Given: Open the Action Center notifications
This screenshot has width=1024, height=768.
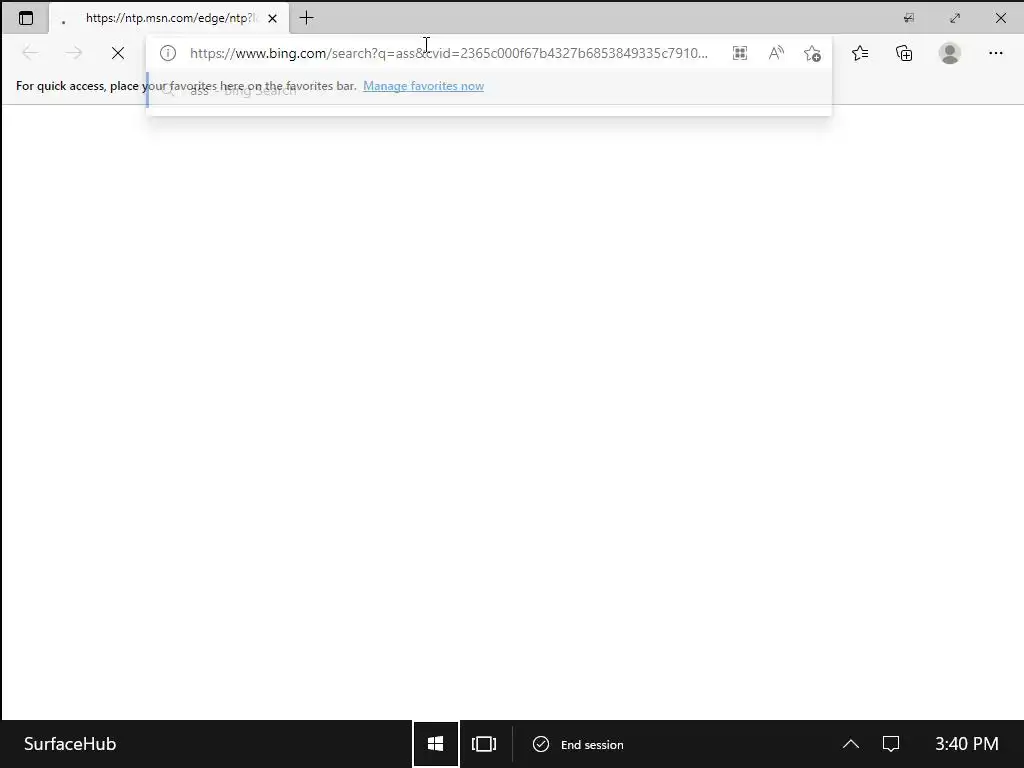Looking at the screenshot, I should click(891, 744).
